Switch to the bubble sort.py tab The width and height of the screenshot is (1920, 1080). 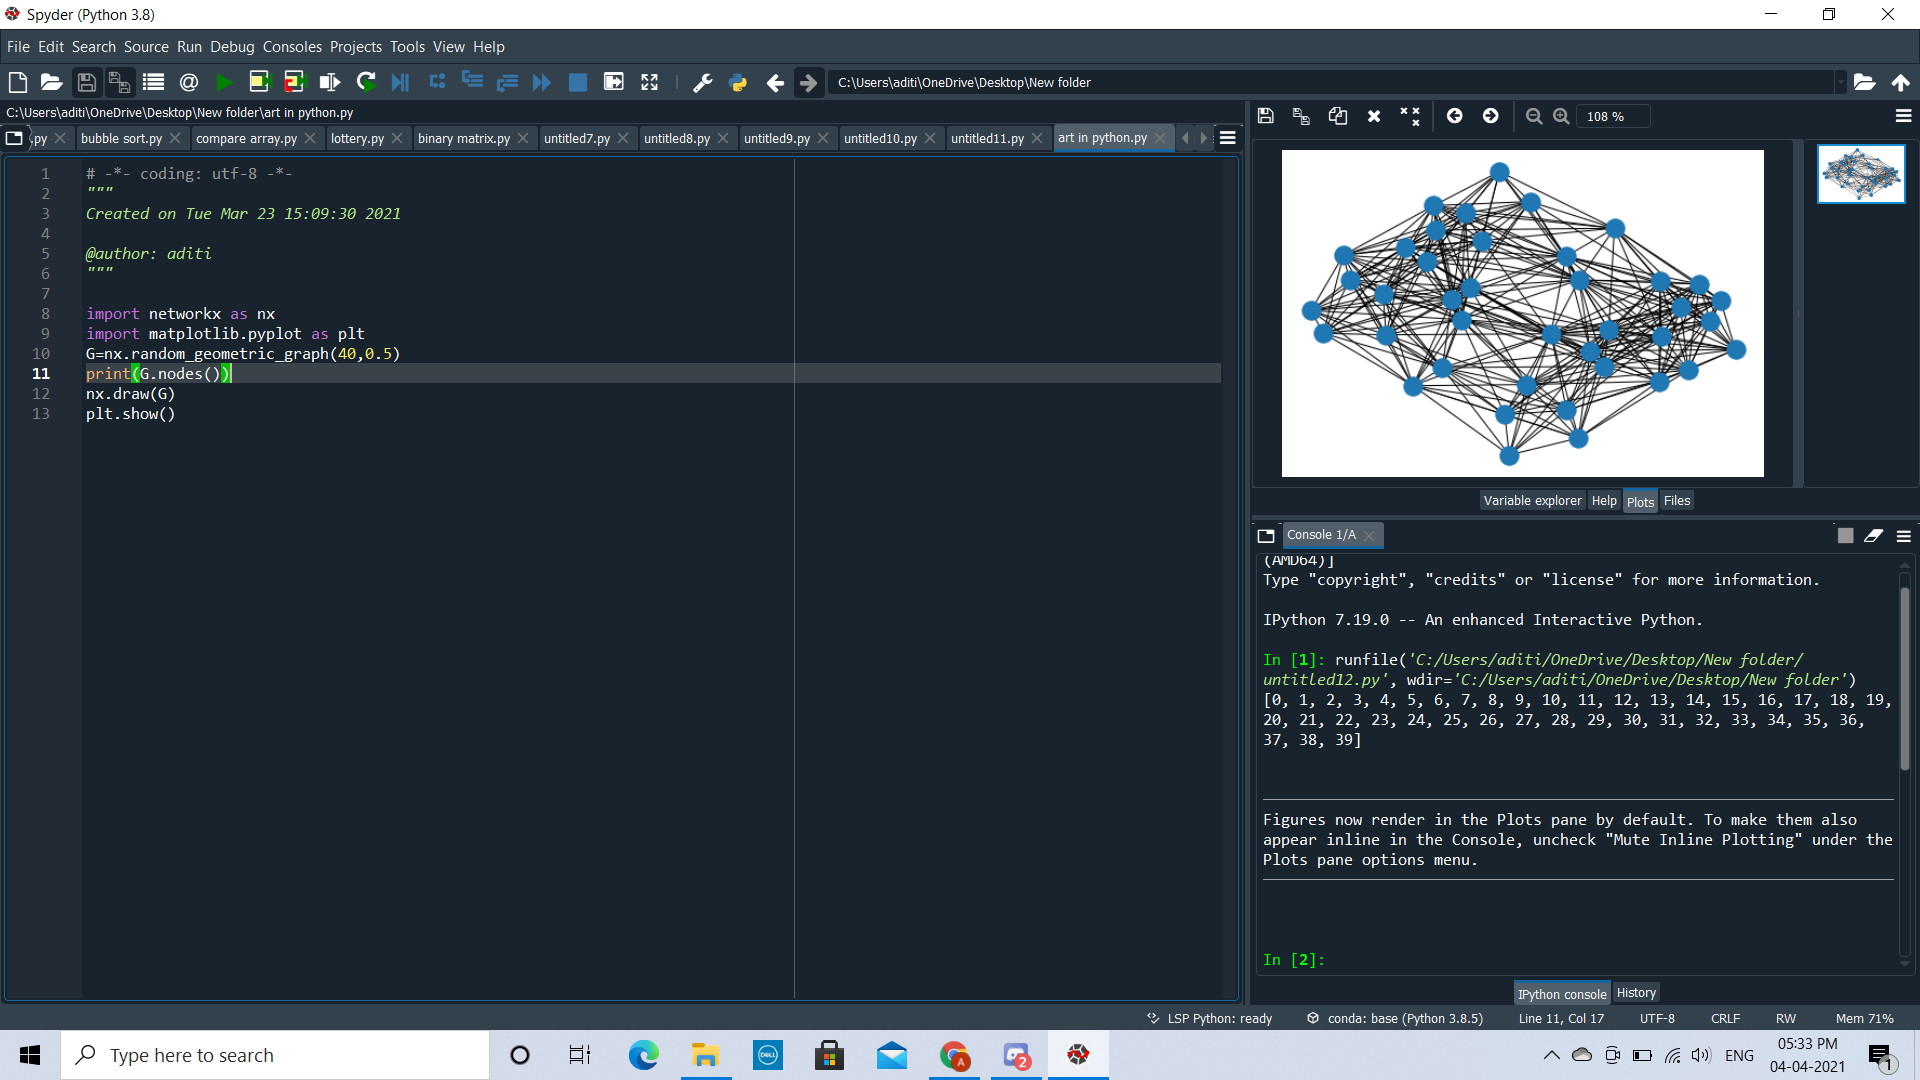pos(121,138)
